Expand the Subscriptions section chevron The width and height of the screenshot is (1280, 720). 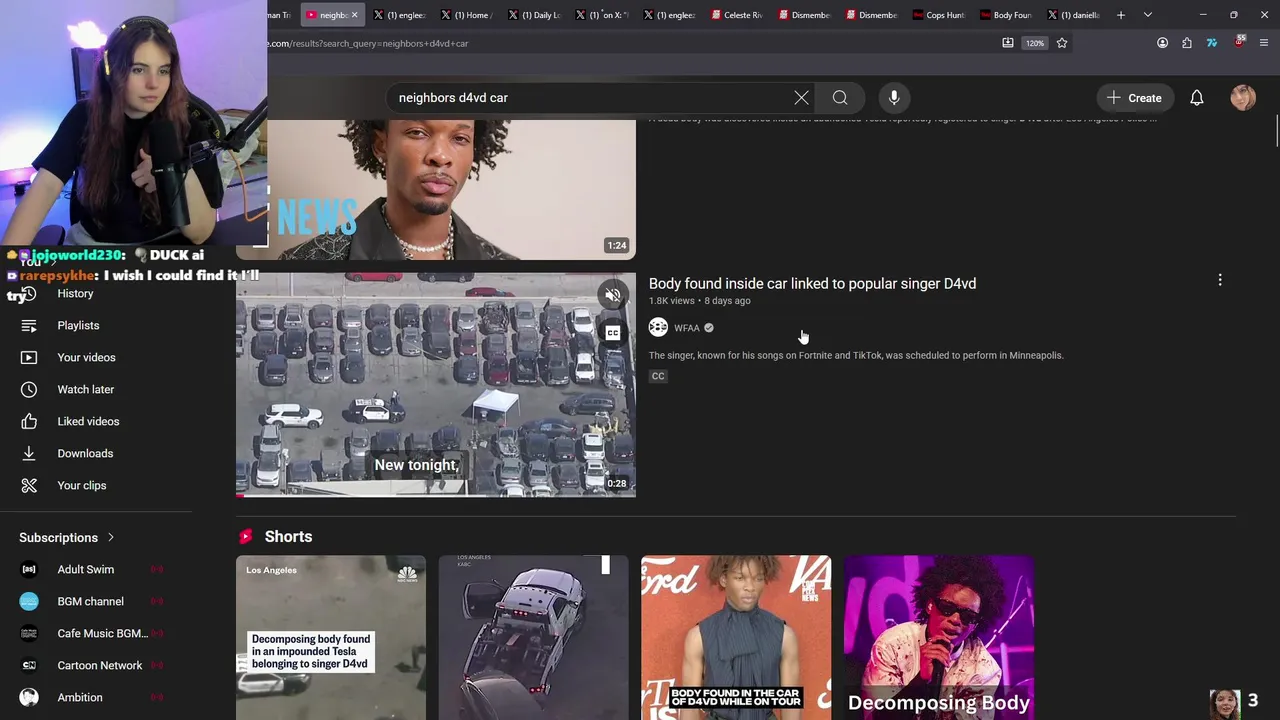tap(111, 538)
